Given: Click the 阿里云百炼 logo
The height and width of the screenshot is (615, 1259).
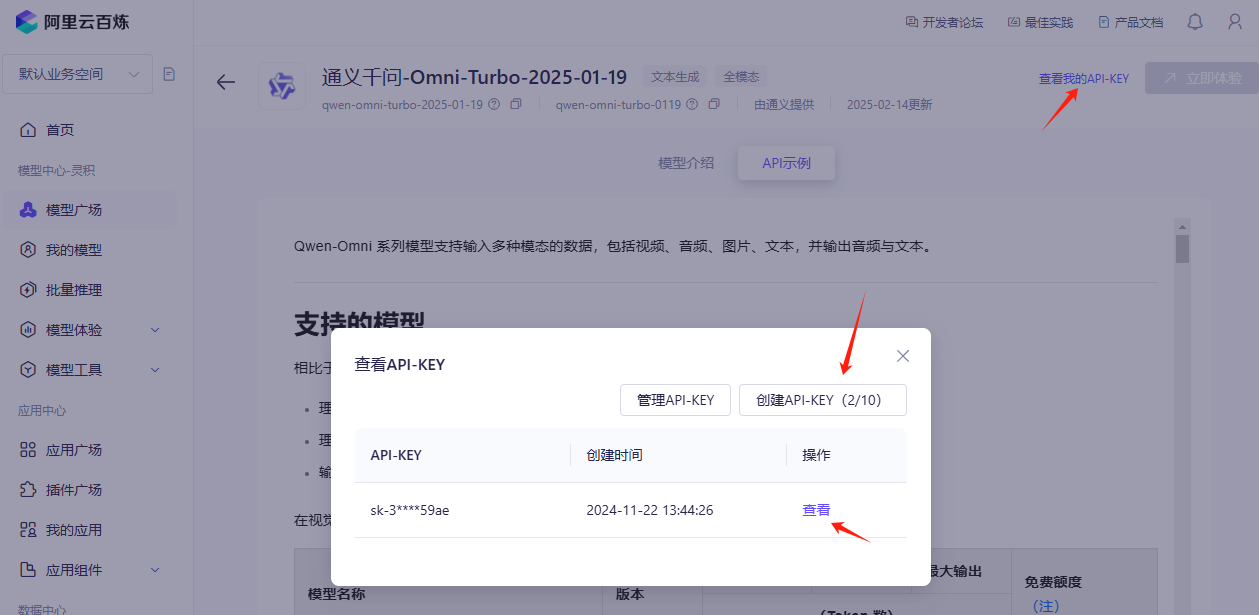Looking at the screenshot, I should coord(72,21).
